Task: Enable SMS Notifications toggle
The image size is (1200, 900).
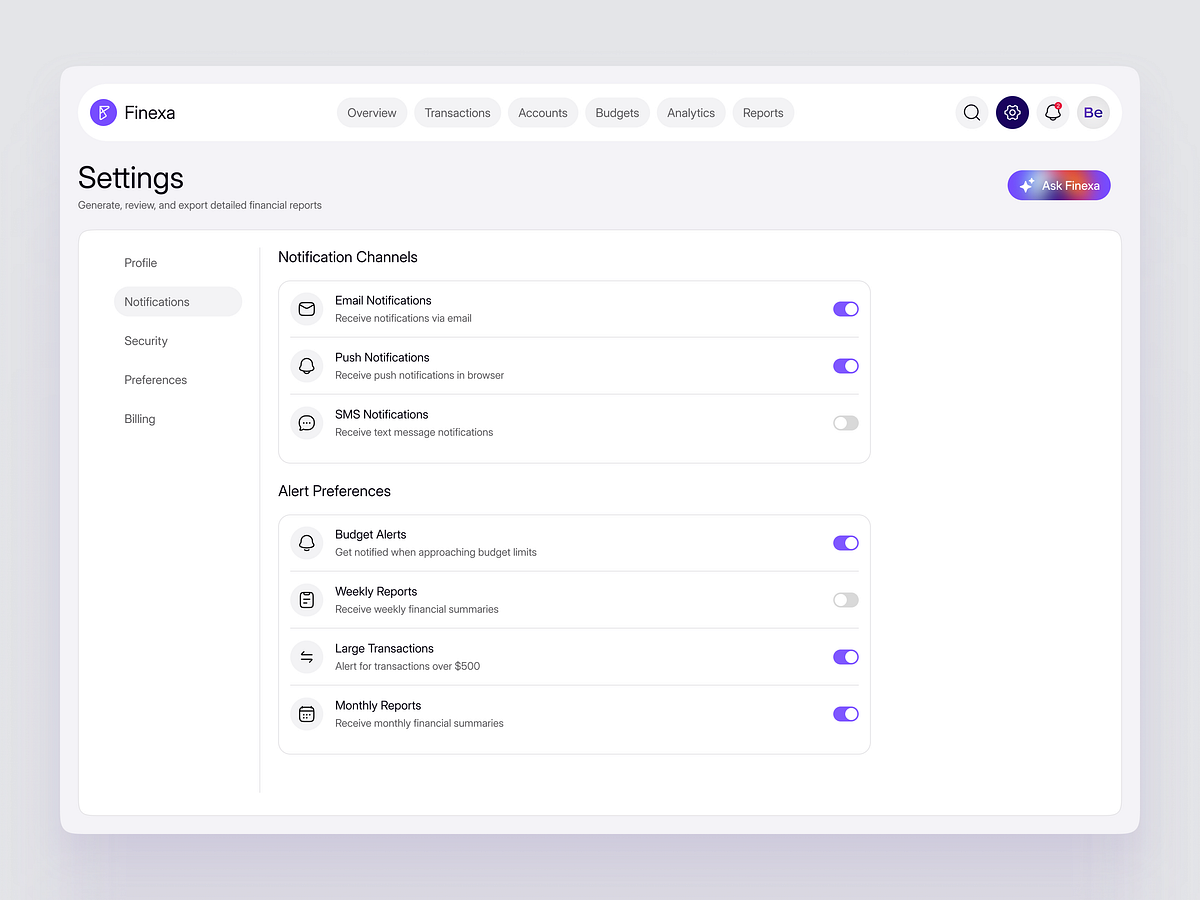Action: pyautogui.click(x=845, y=422)
